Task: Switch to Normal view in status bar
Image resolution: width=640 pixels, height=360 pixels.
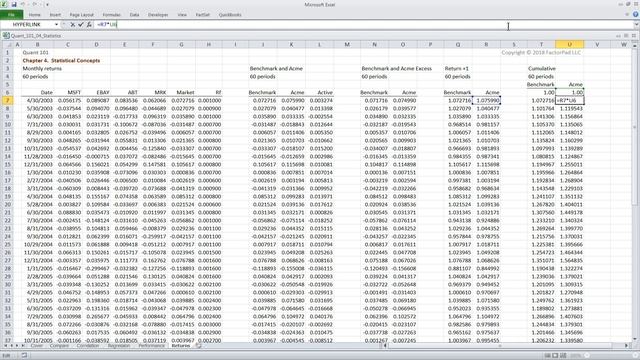Action: (x=548, y=356)
